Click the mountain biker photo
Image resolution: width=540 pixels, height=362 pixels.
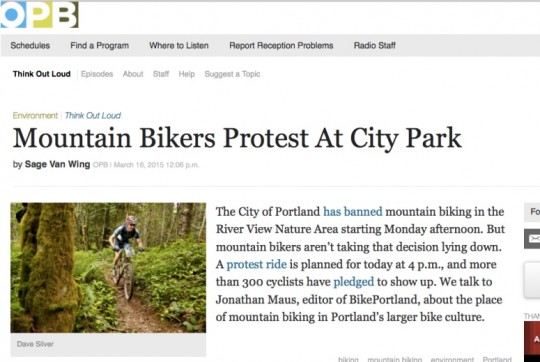(108, 268)
